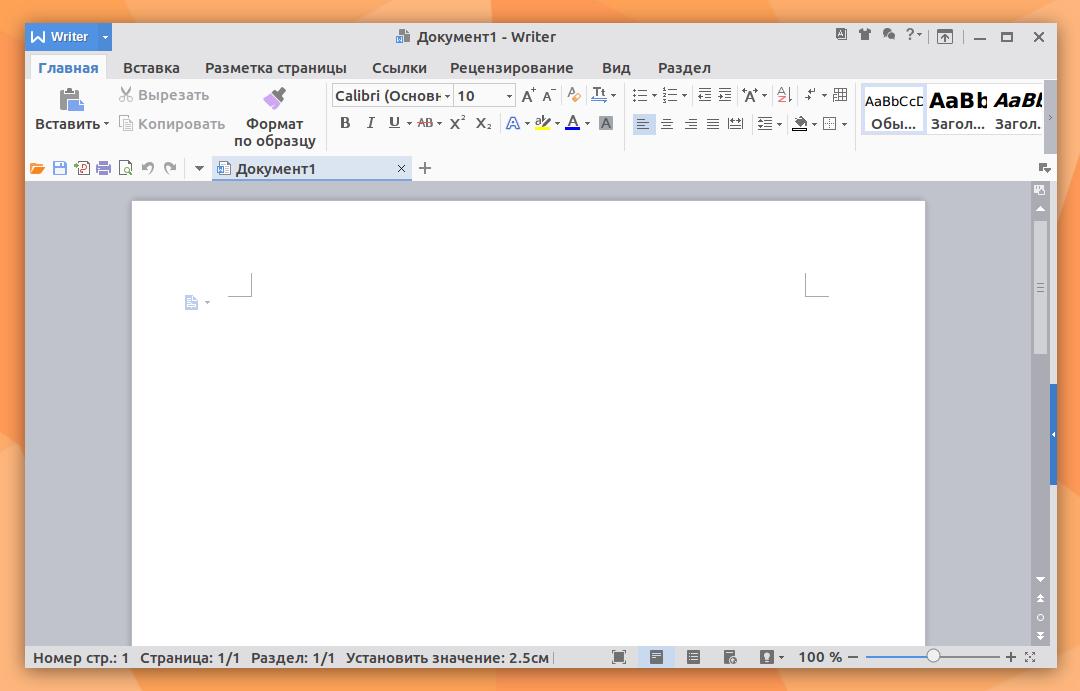Toggle bold formatting
1080x691 pixels.
(x=345, y=123)
